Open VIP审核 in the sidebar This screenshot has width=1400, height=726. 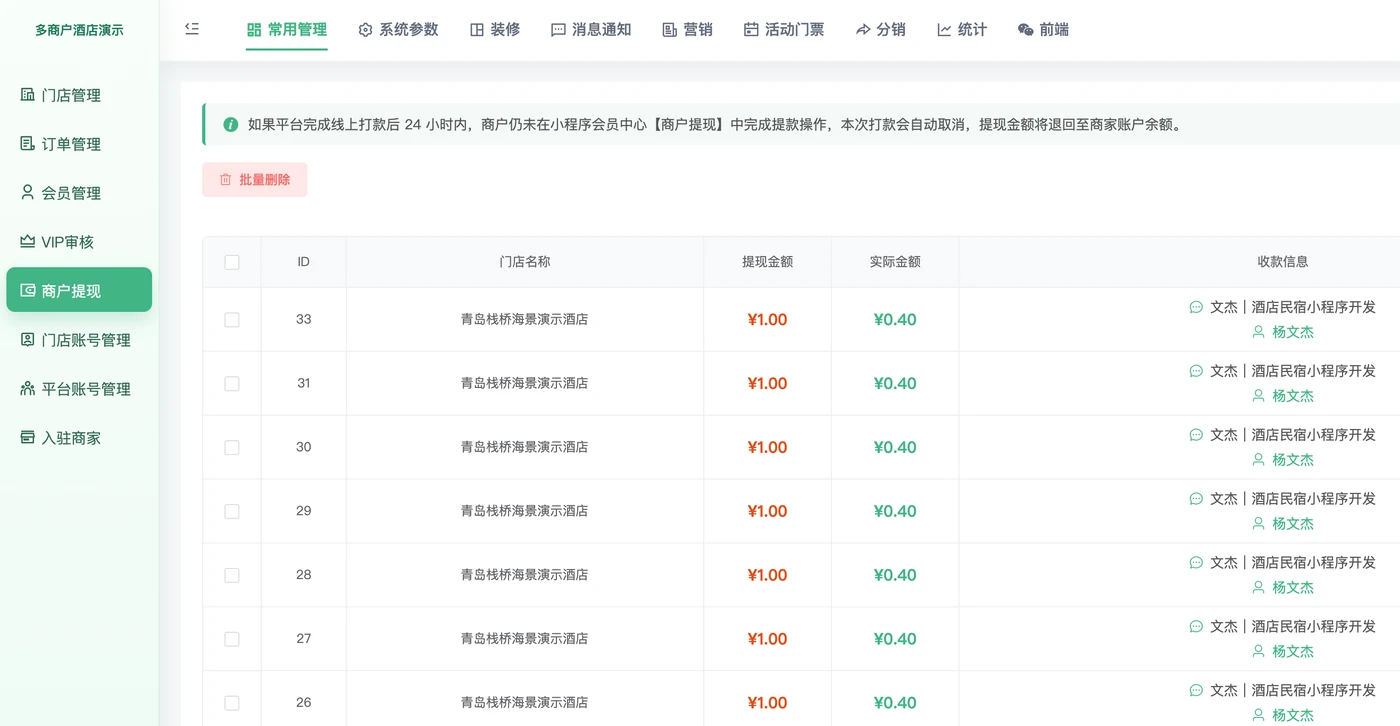click(x=79, y=241)
